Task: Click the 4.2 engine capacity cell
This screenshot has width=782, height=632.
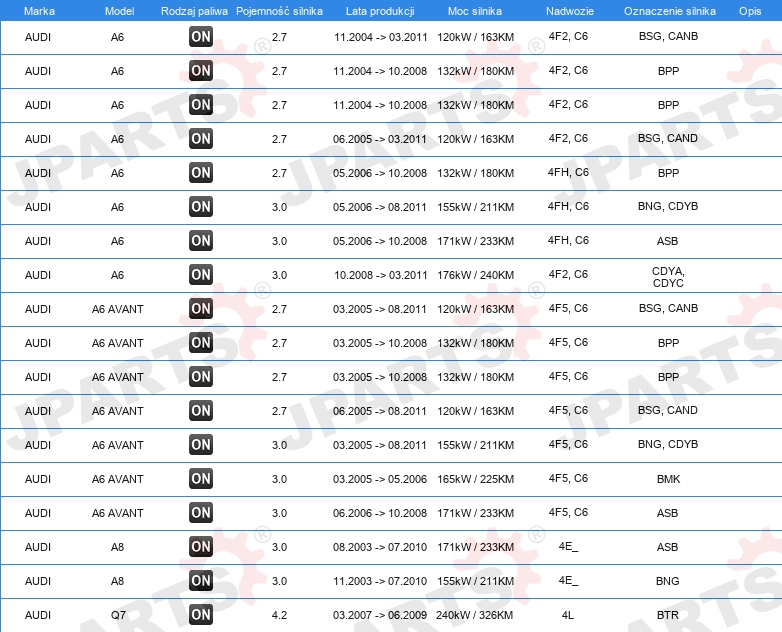Action: tap(279, 615)
